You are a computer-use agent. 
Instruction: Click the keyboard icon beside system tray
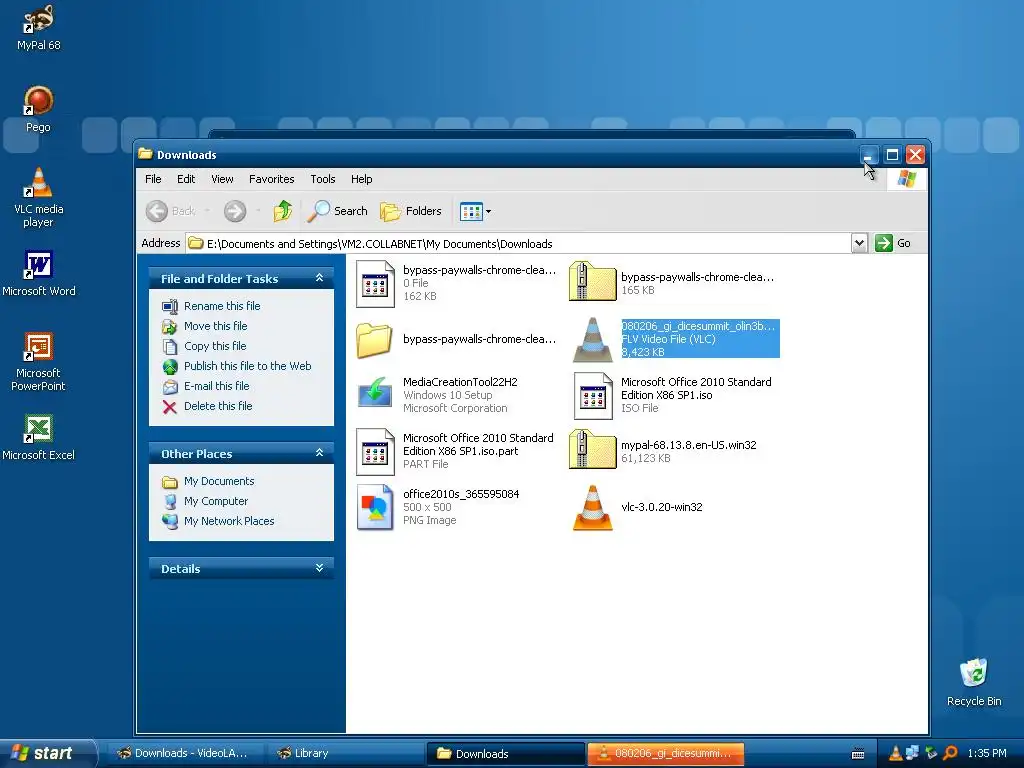pyautogui.click(x=858, y=754)
